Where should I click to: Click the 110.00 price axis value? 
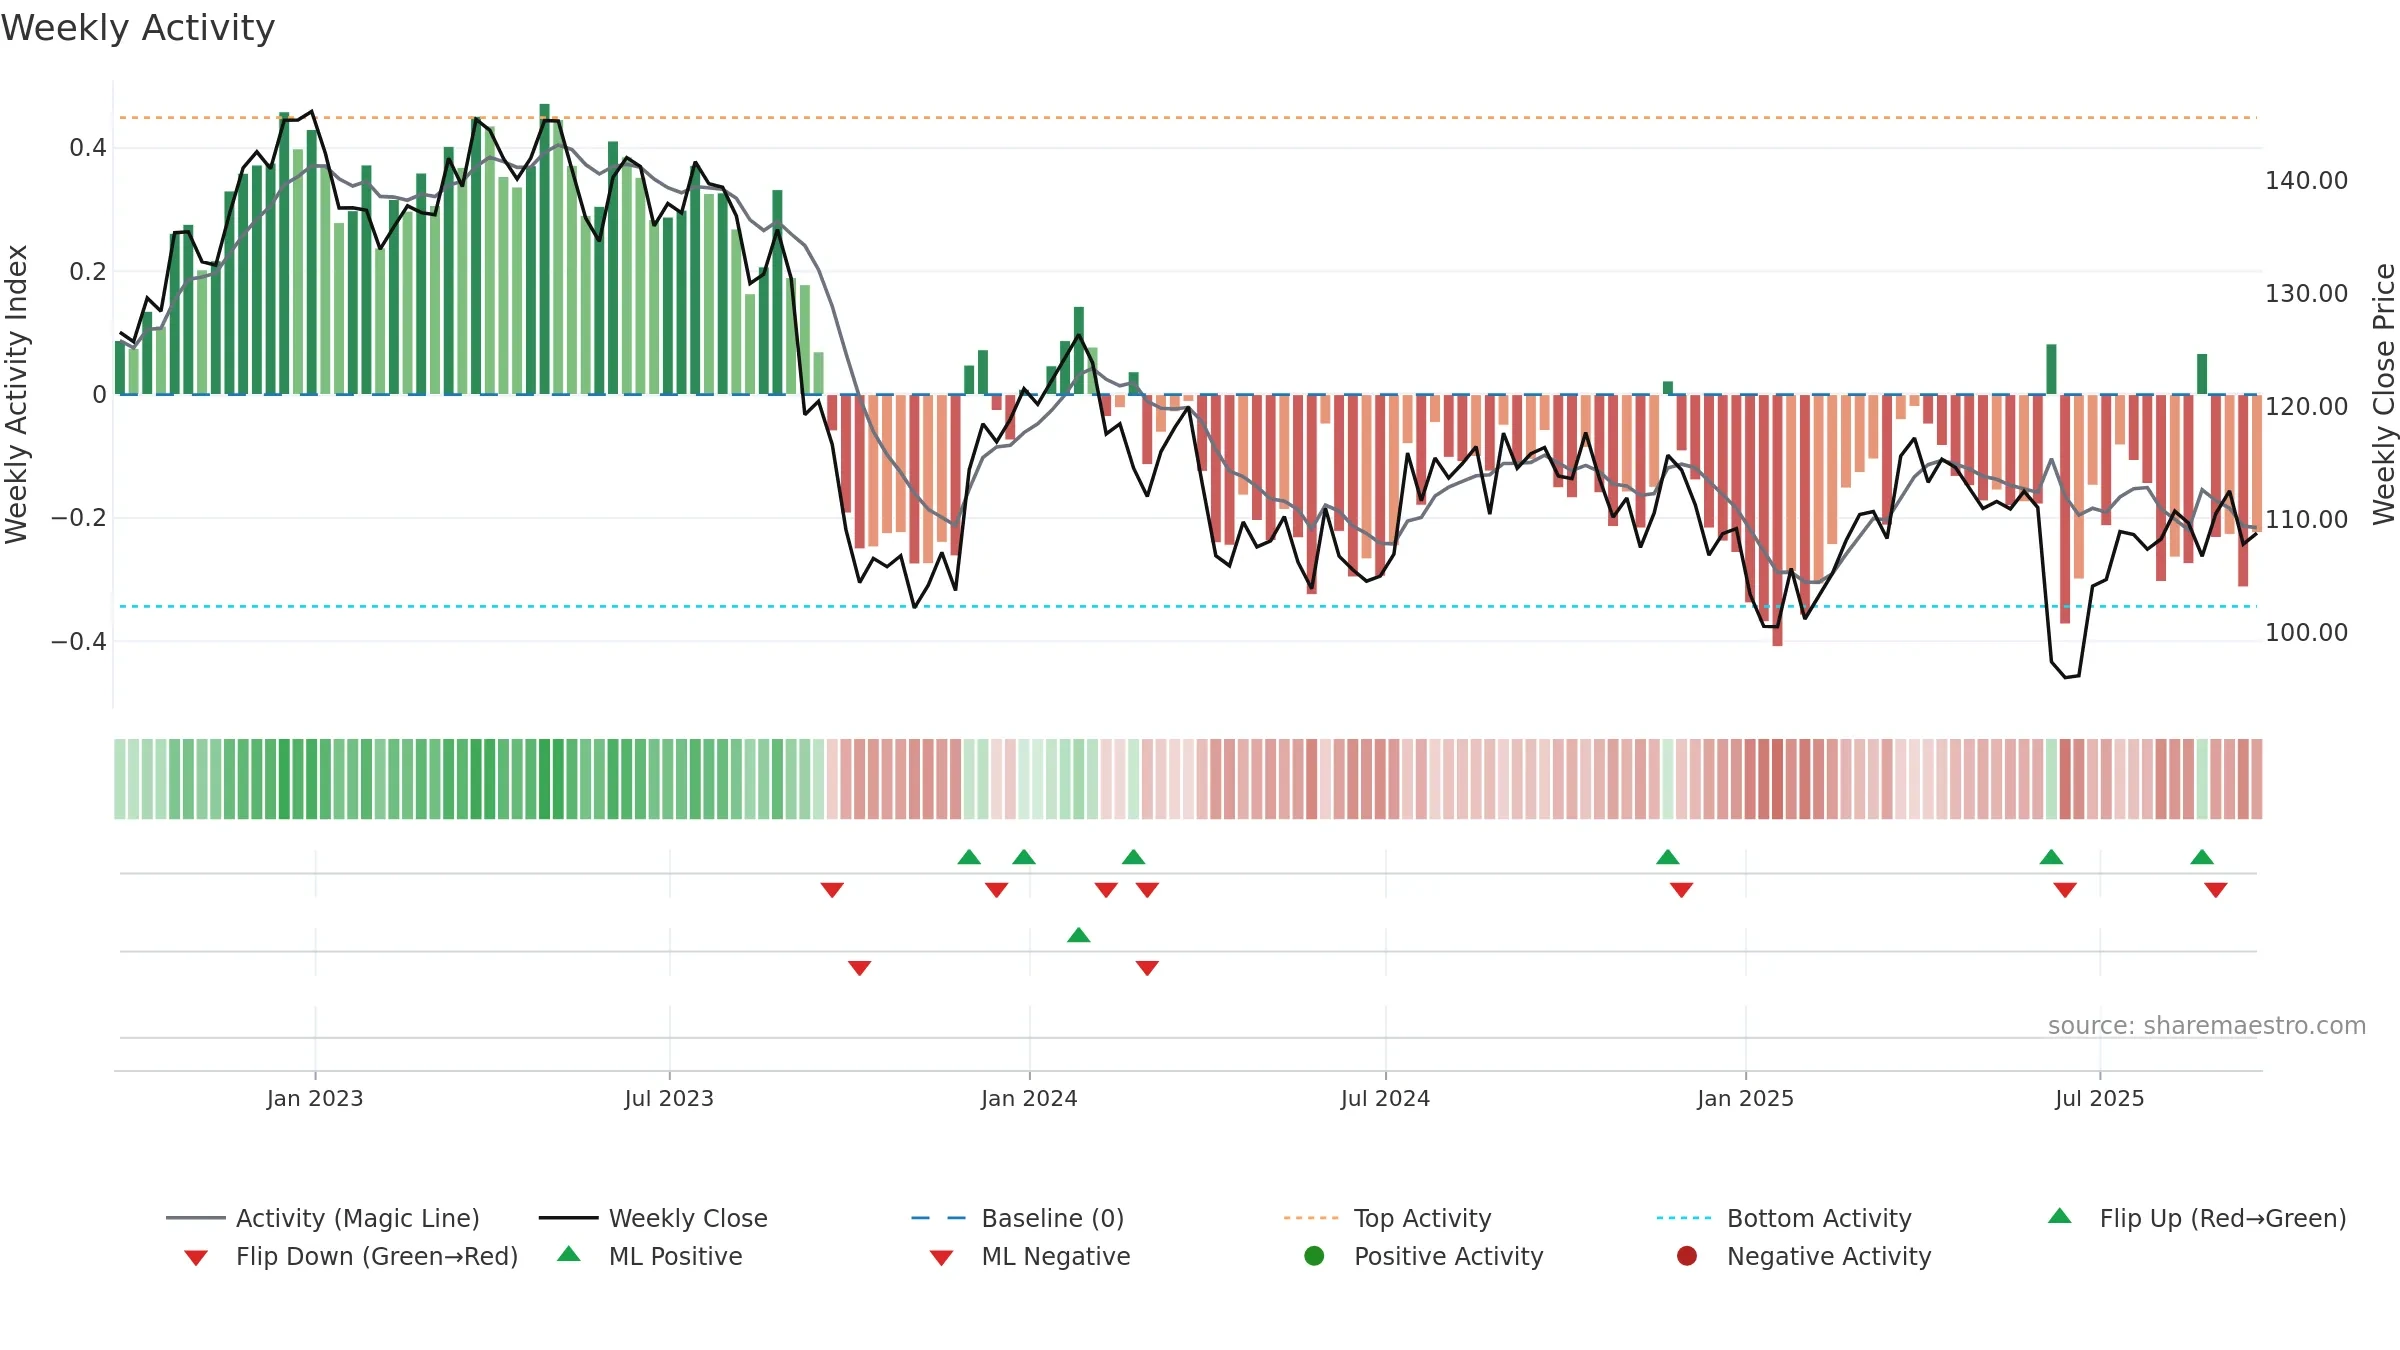pyautogui.click(x=2307, y=520)
